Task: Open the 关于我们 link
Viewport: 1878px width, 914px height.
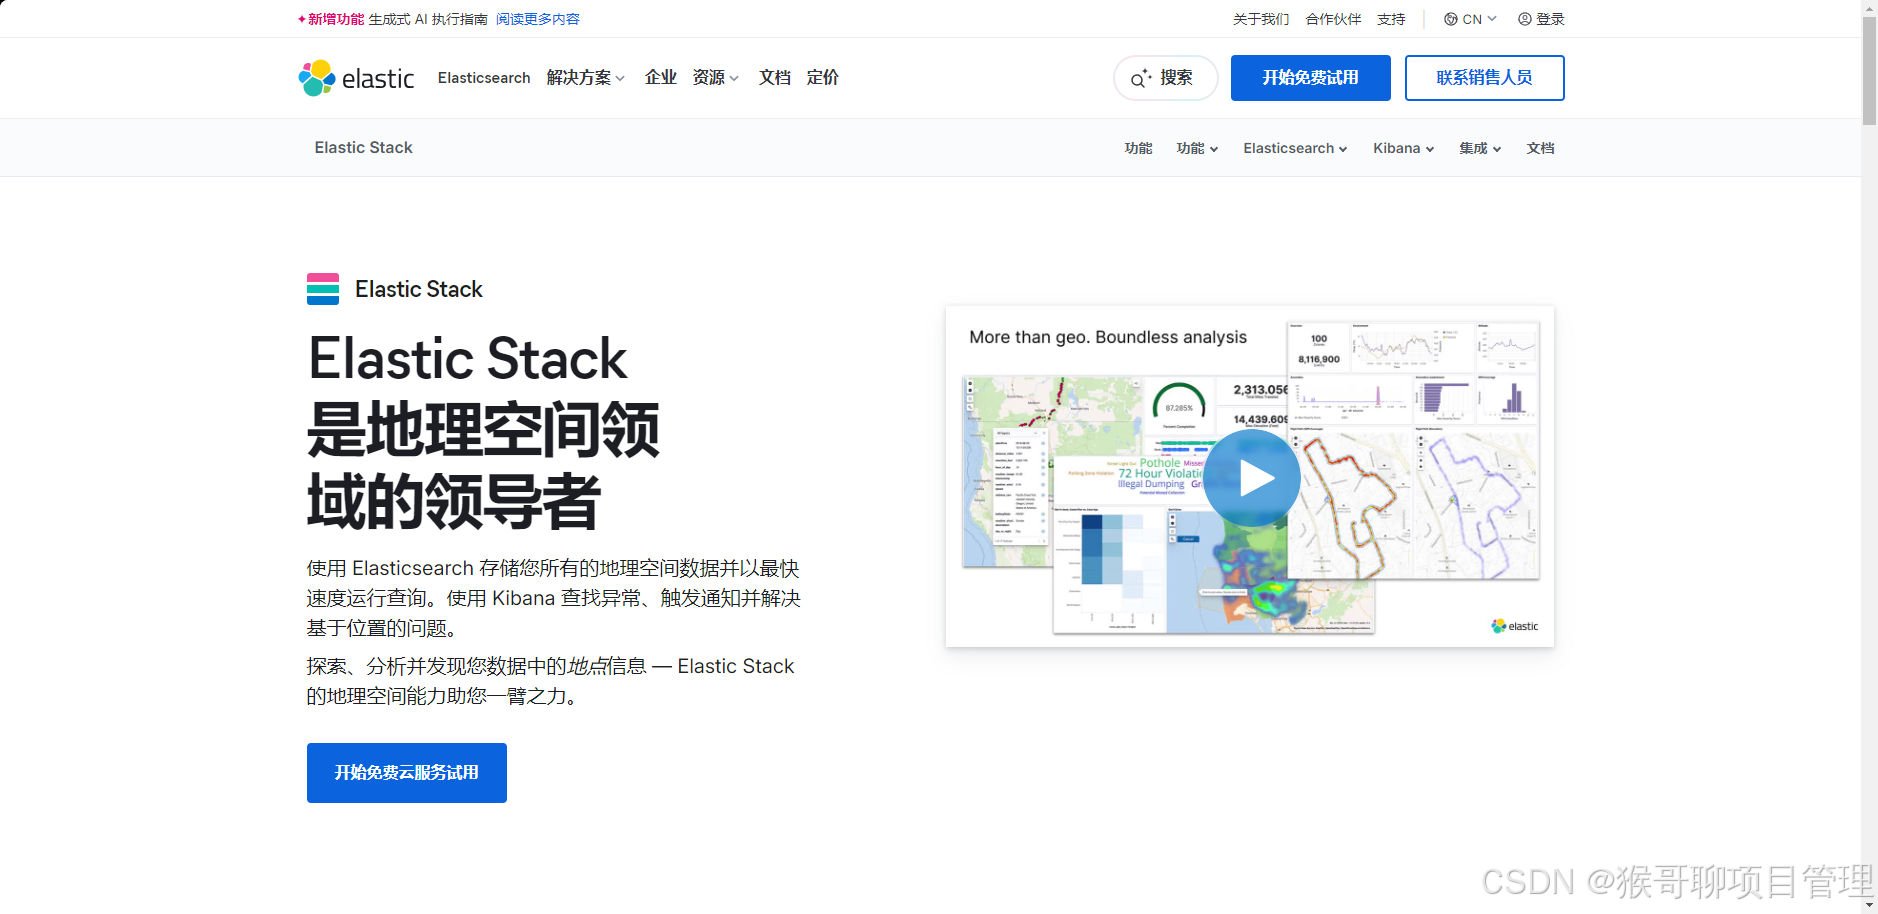Action: pos(1261,19)
